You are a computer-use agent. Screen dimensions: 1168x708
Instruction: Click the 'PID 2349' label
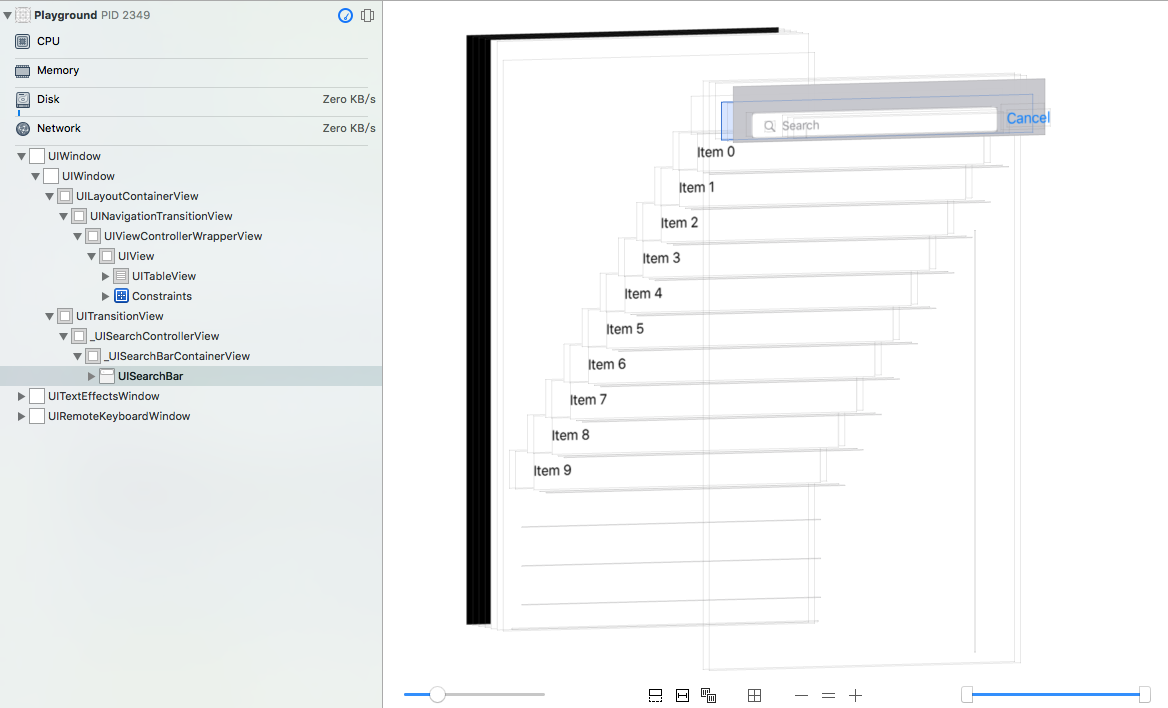(x=125, y=15)
